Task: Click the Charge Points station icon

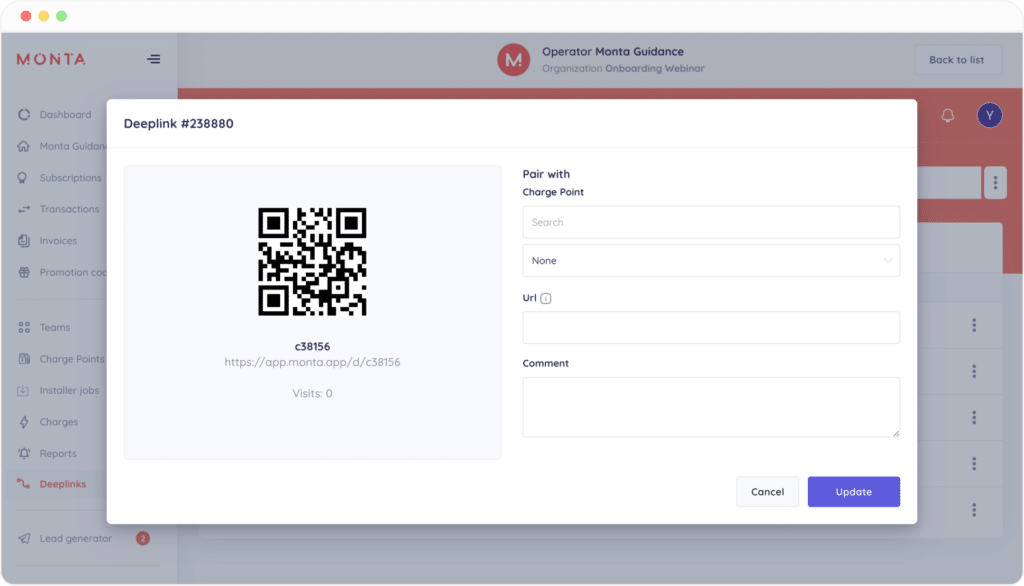Action: coord(24,359)
